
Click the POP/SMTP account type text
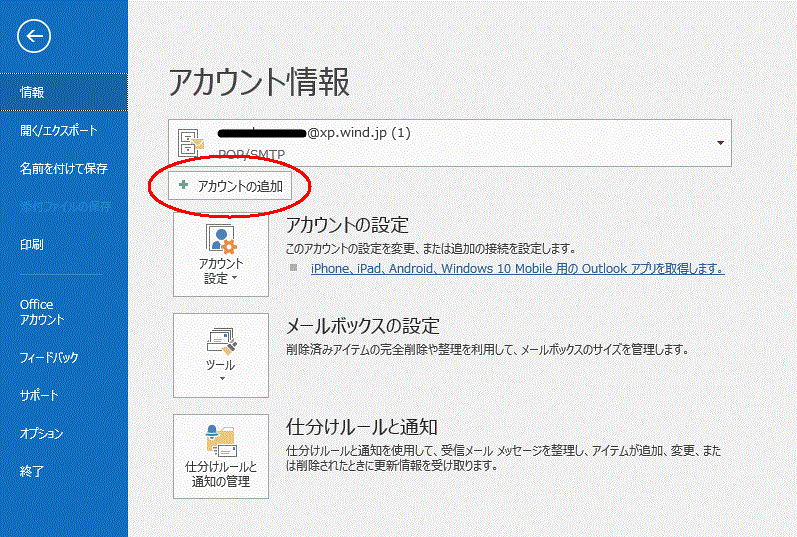[251, 154]
